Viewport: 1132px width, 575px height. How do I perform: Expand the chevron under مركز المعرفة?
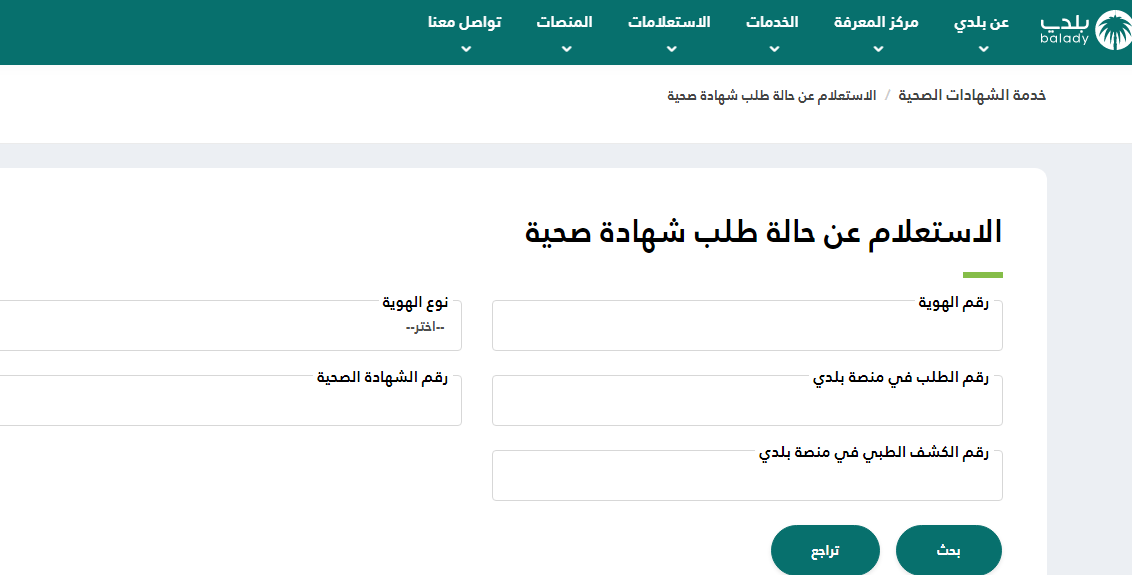click(x=877, y=48)
